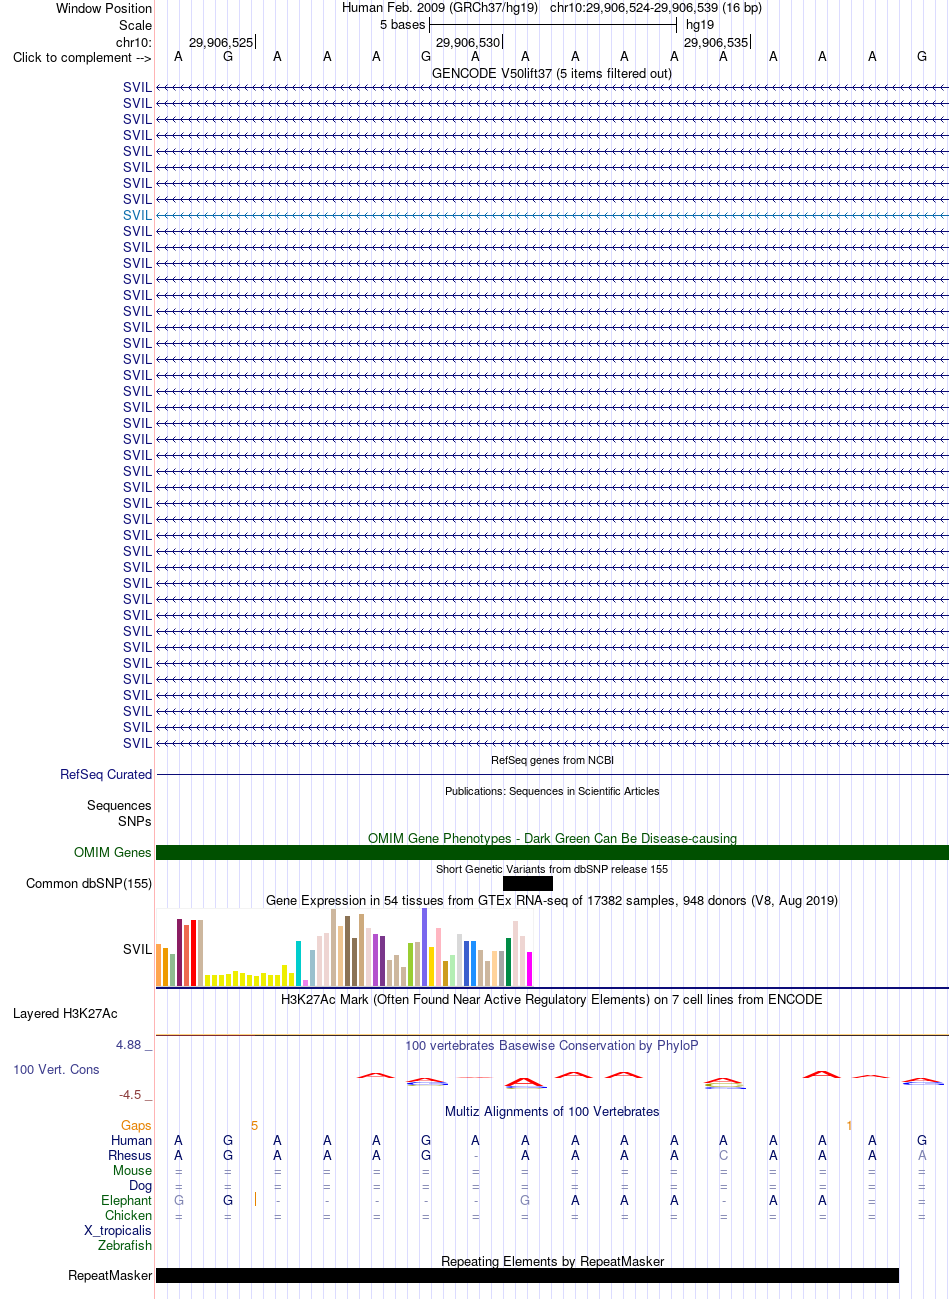The height and width of the screenshot is (1299, 950).
Task: Open the 'RefSeq genes from NCBI' track title
Action: (552, 760)
